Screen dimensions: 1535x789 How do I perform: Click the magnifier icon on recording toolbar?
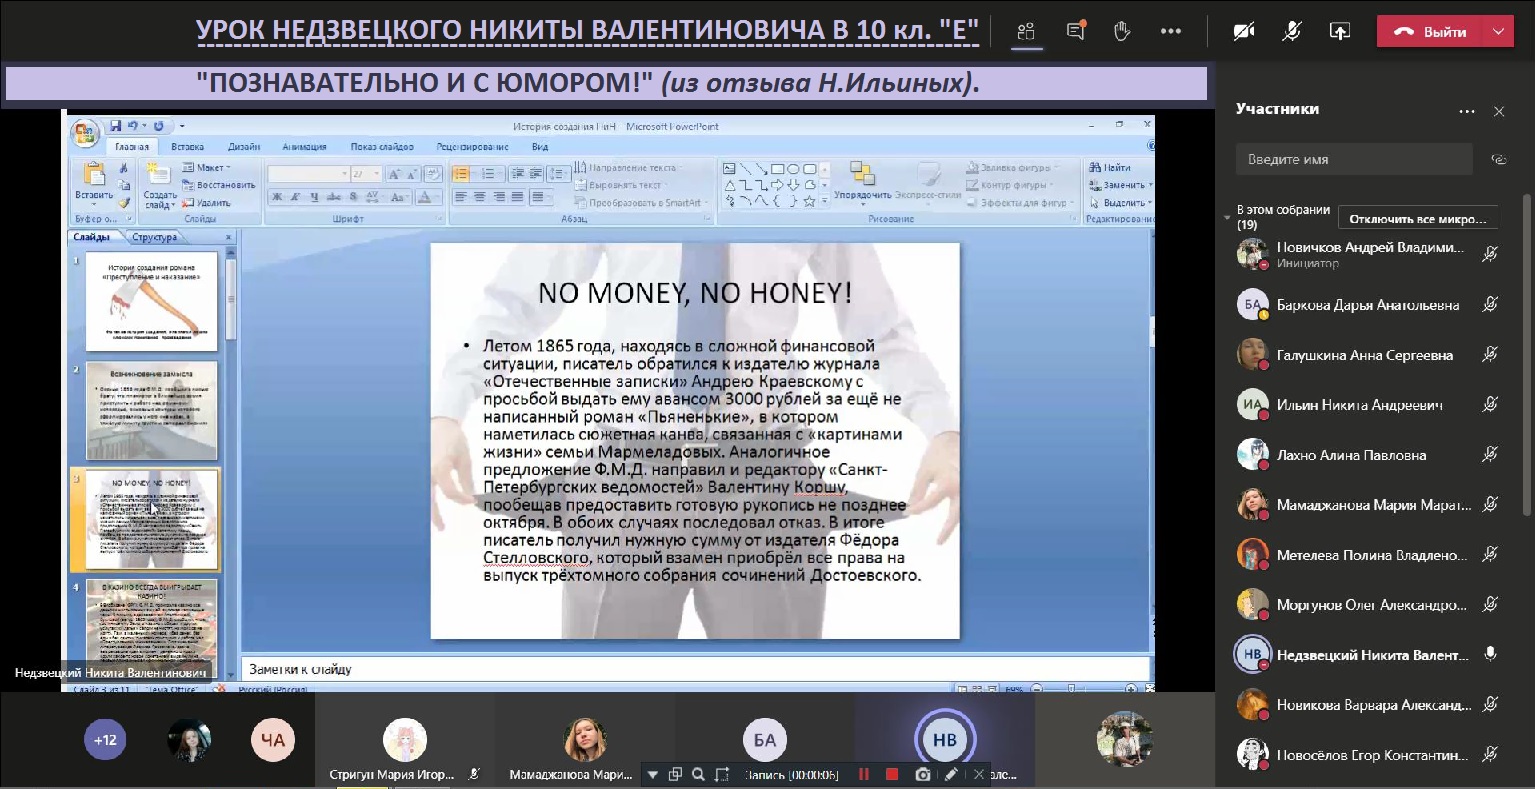click(x=698, y=774)
